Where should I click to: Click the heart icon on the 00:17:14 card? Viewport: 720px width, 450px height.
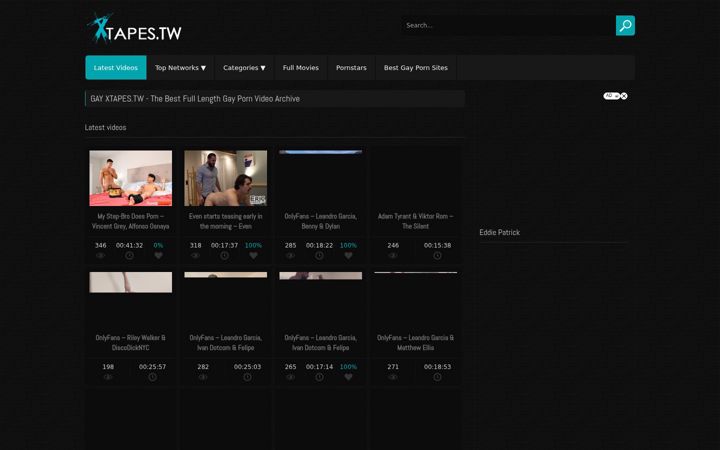[x=349, y=377]
